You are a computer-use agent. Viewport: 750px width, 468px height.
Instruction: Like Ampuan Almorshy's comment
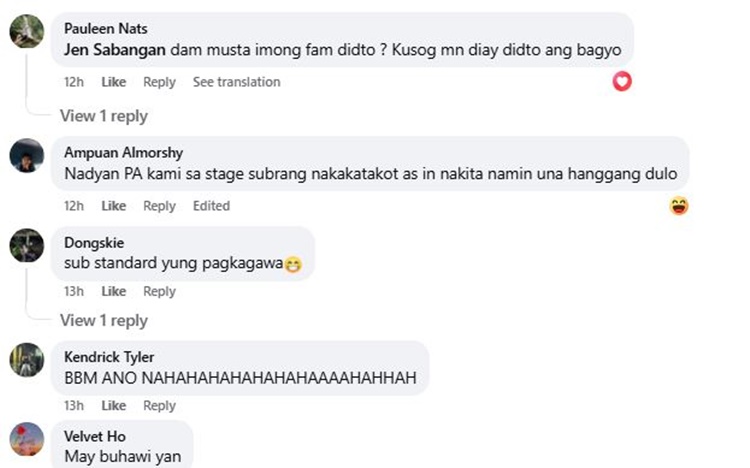pos(114,206)
